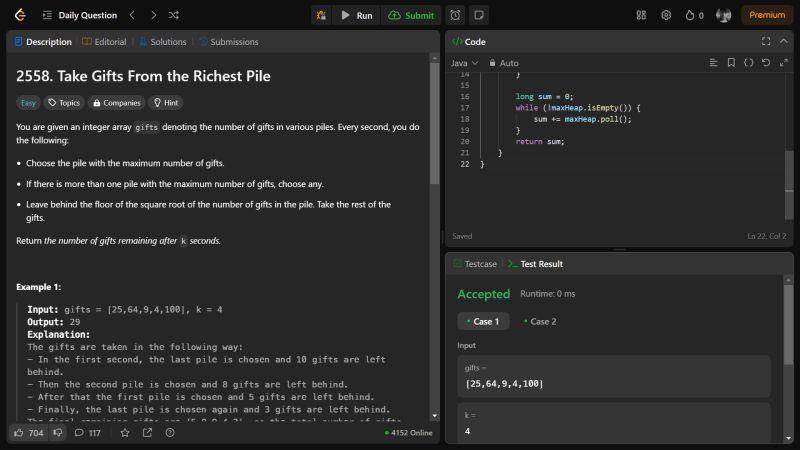This screenshot has height=450, width=800.
Task: View the streak flame counter
Action: point(694,15)
